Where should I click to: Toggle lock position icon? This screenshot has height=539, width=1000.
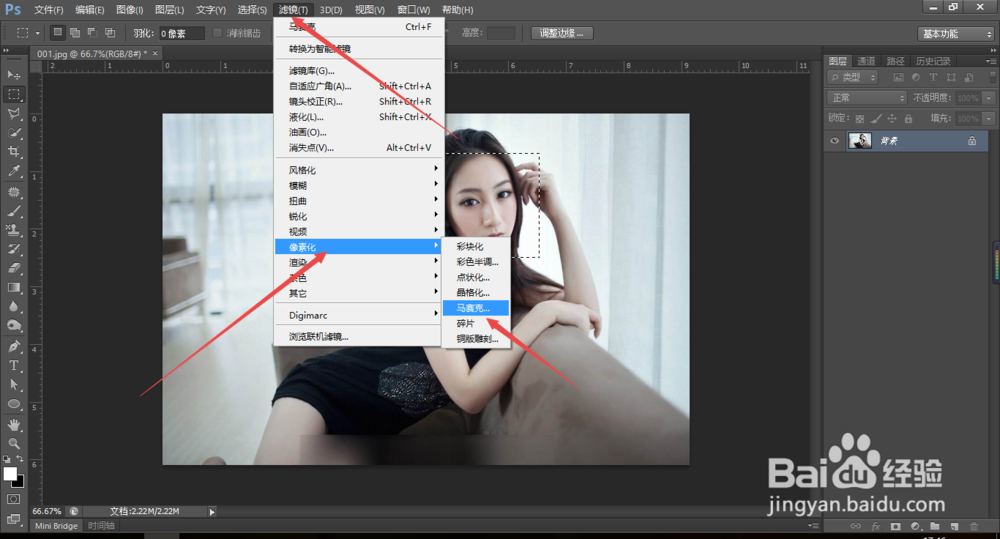(x=892, y=119)
